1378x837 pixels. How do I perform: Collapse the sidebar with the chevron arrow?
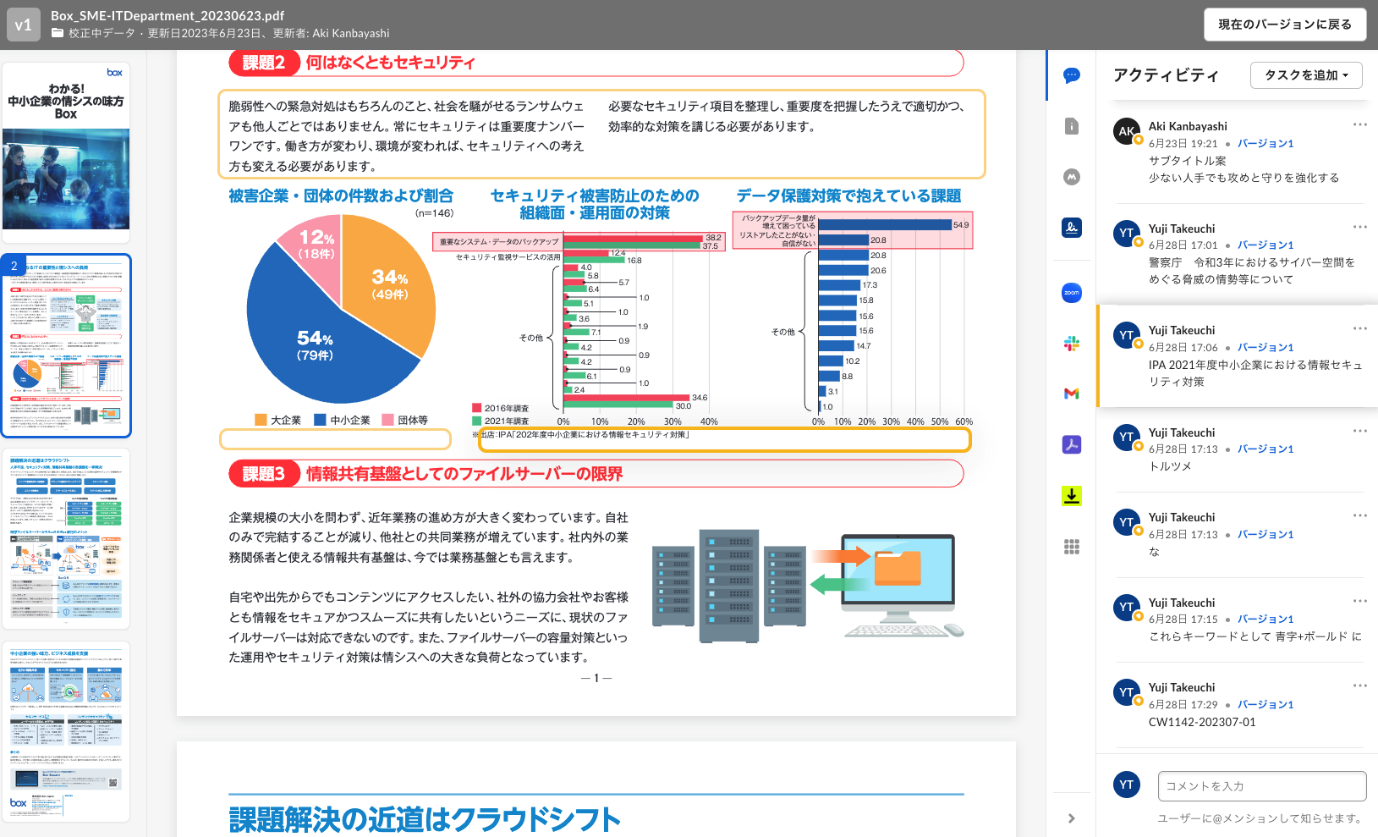(x=1071, y=818)
